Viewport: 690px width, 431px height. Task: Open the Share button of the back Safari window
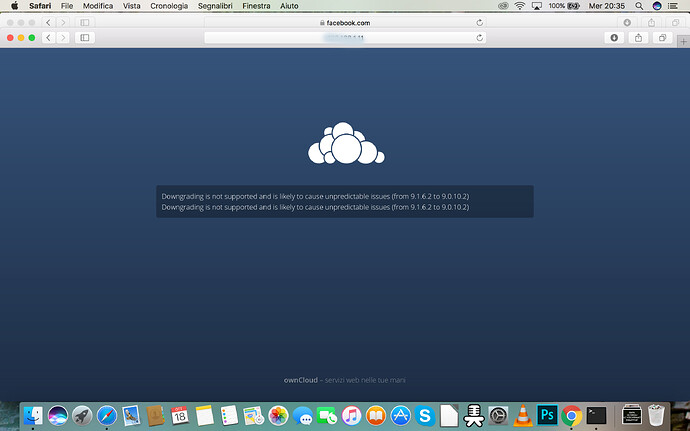point(651,22)
